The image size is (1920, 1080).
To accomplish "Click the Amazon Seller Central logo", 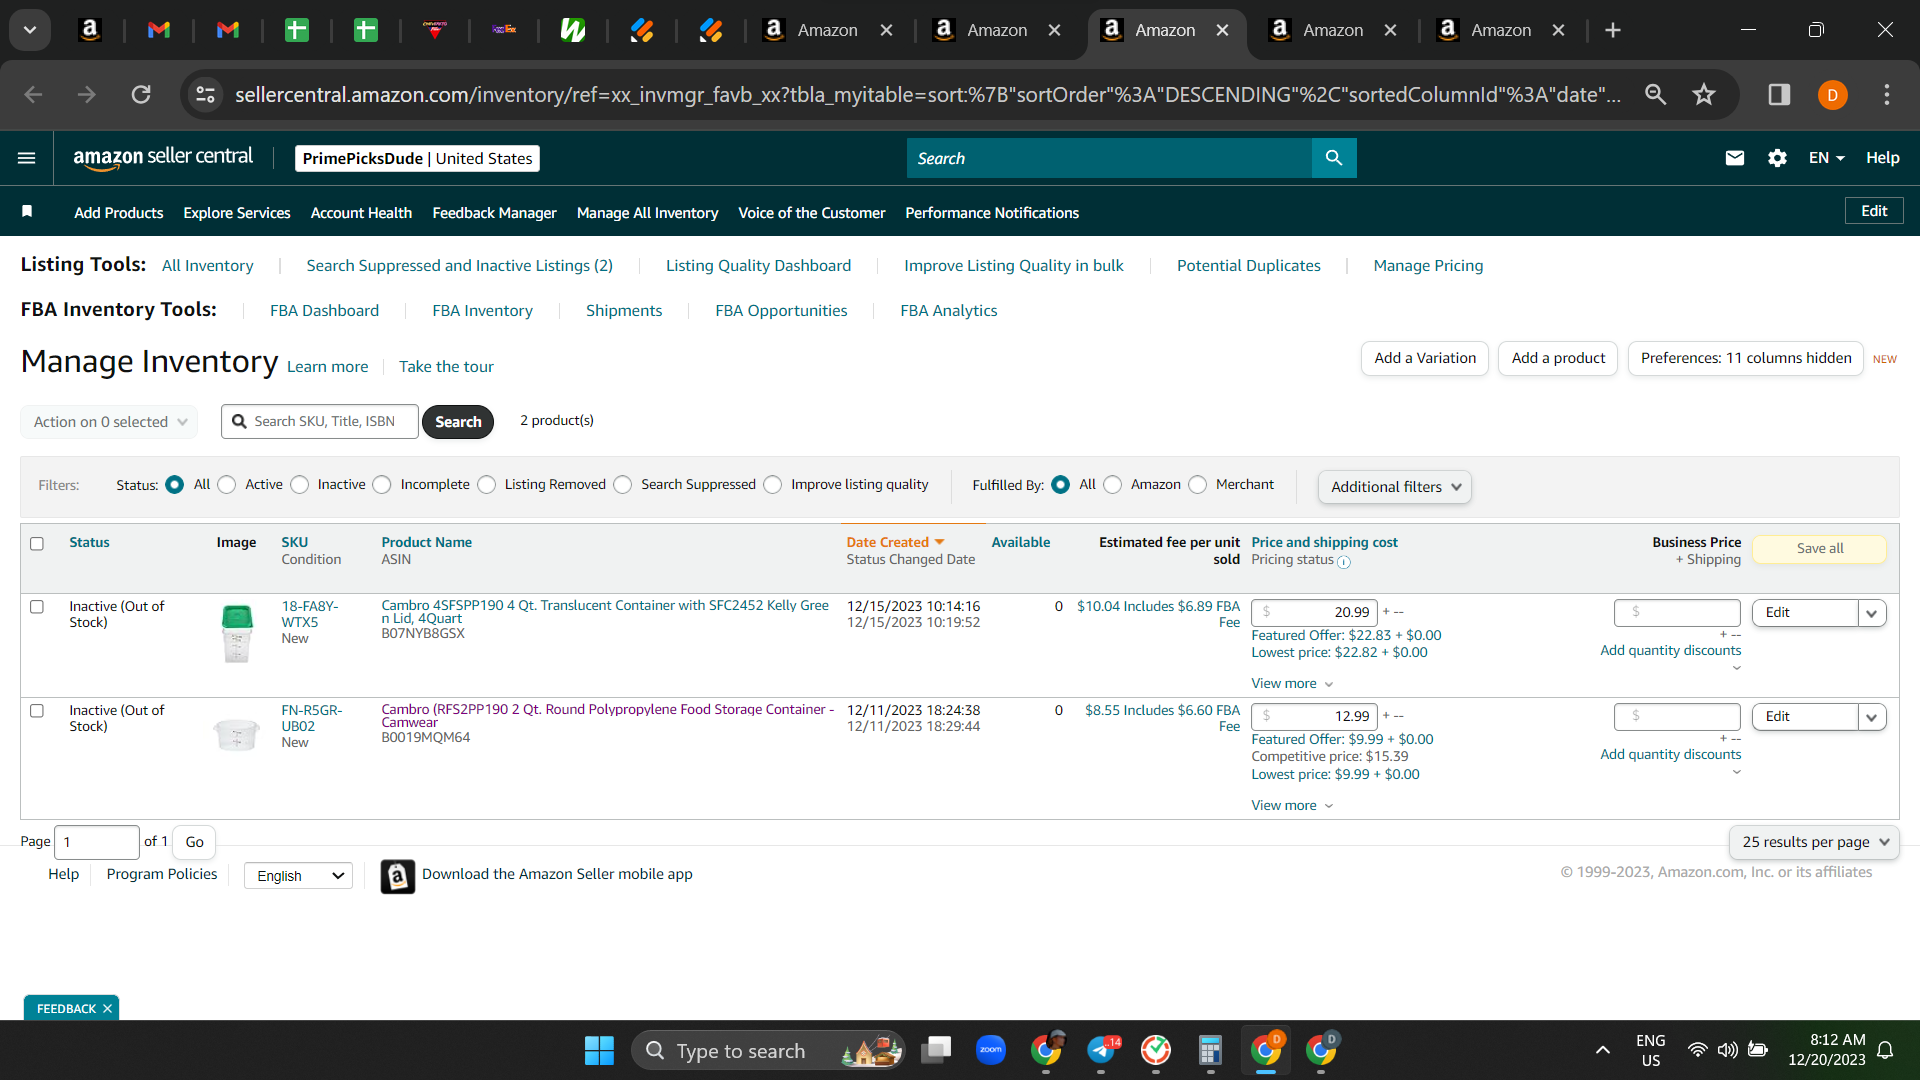I will [163, 158].
